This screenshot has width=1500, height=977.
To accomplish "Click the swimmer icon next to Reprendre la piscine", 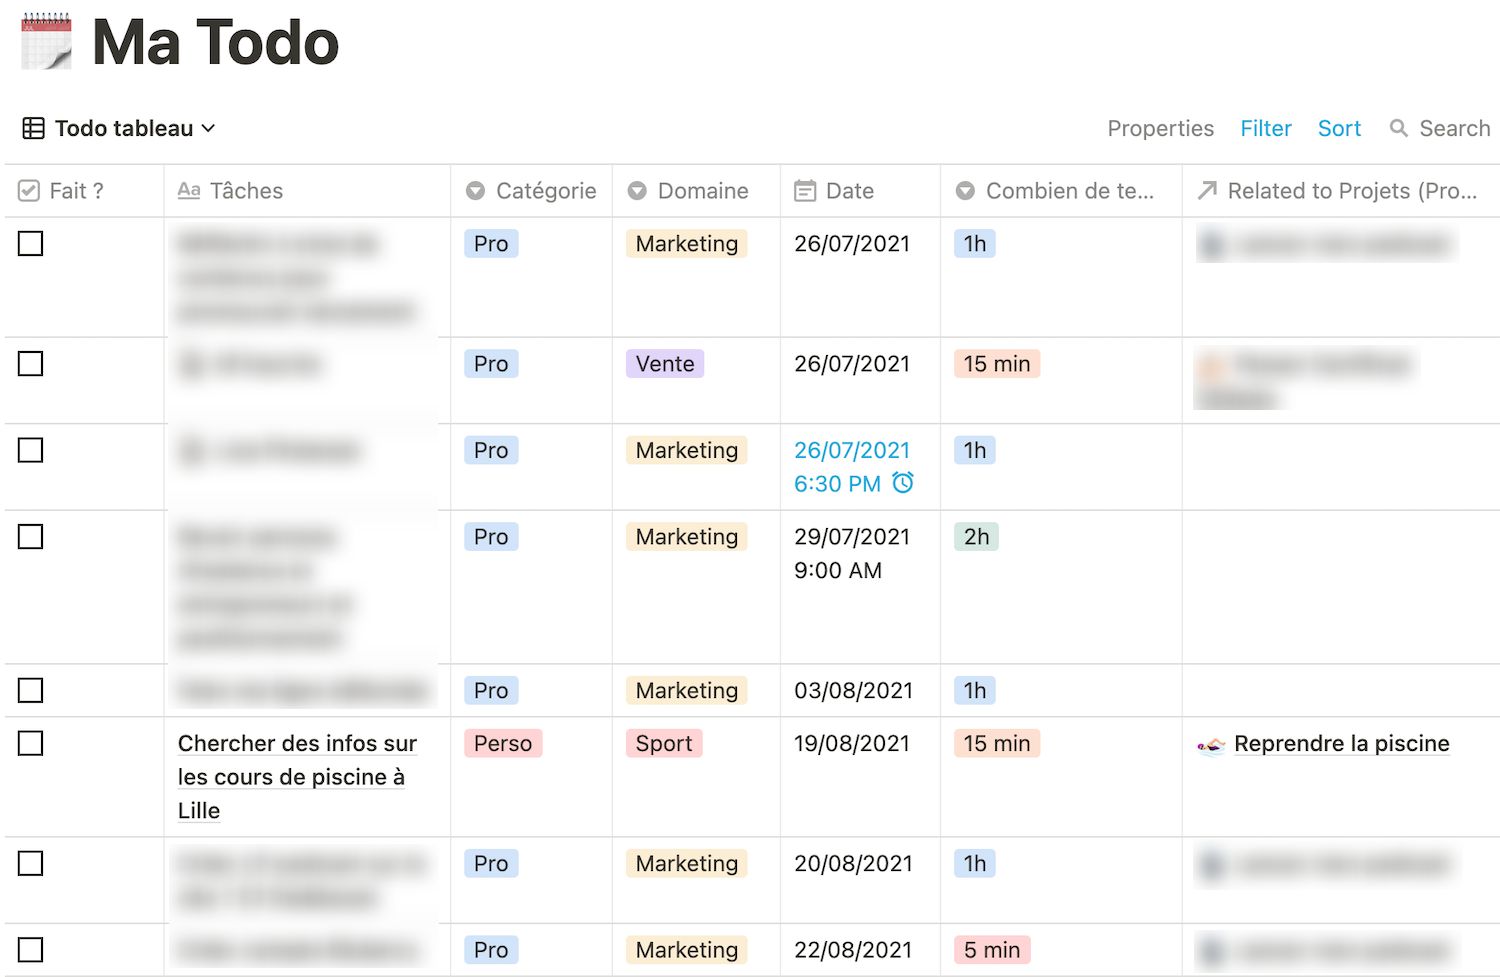I will [x=1211, y=745].
